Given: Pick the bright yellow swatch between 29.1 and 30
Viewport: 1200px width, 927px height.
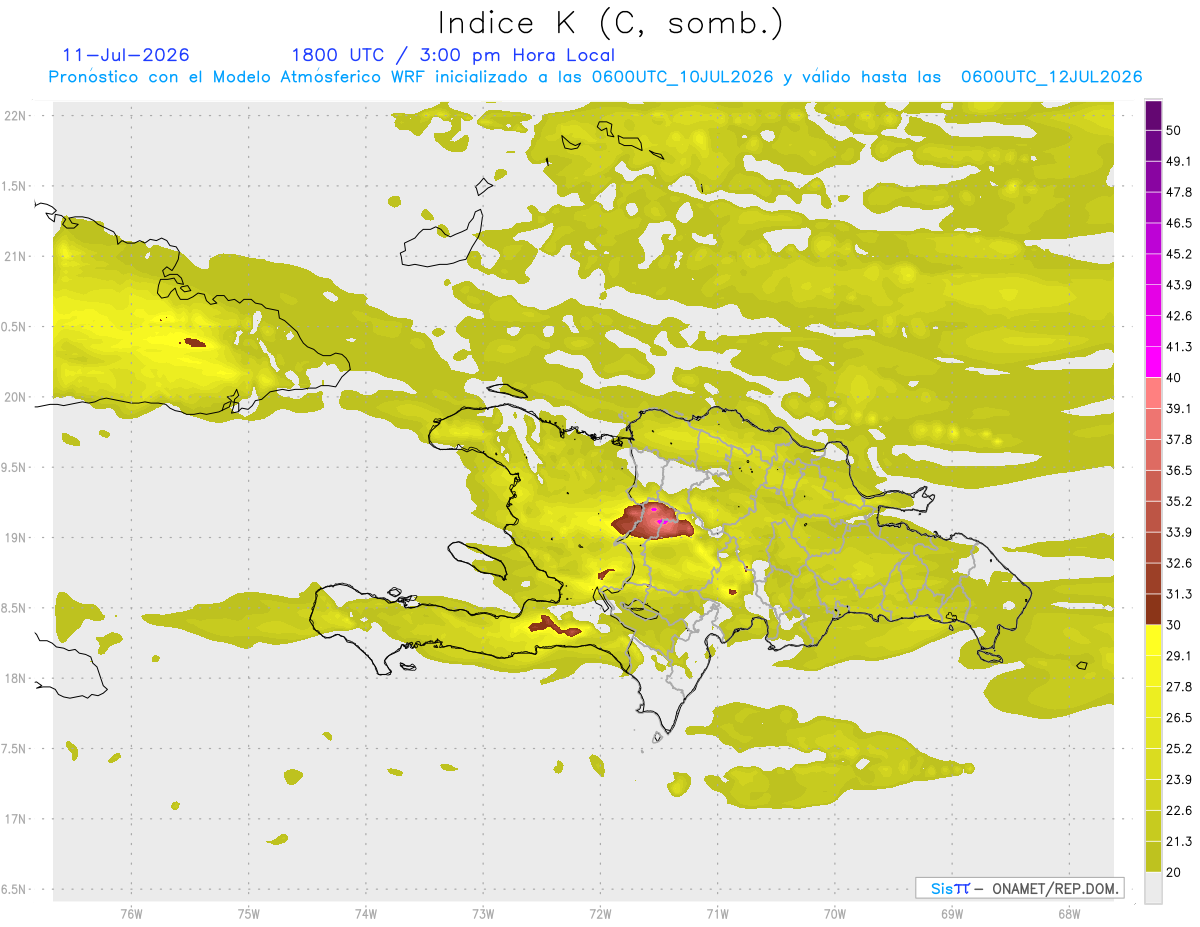Looking at the screenshot, I should pyautogui.click(x=1153, y=640).
